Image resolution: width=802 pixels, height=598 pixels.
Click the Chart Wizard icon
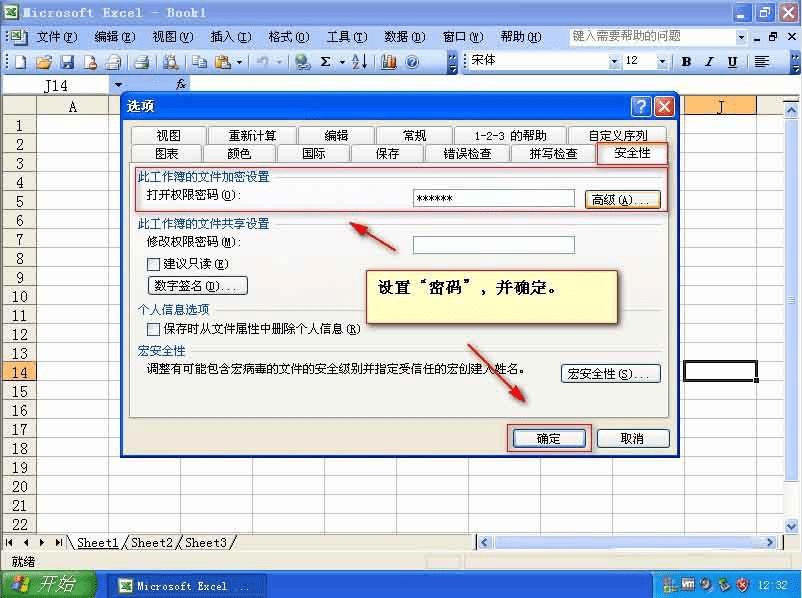[389, 62]
